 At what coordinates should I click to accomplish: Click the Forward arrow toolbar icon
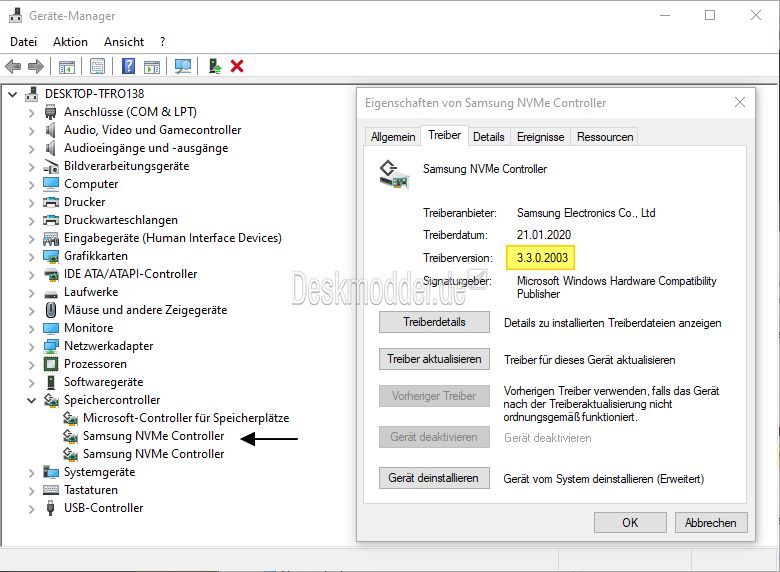tap(35, 66)
